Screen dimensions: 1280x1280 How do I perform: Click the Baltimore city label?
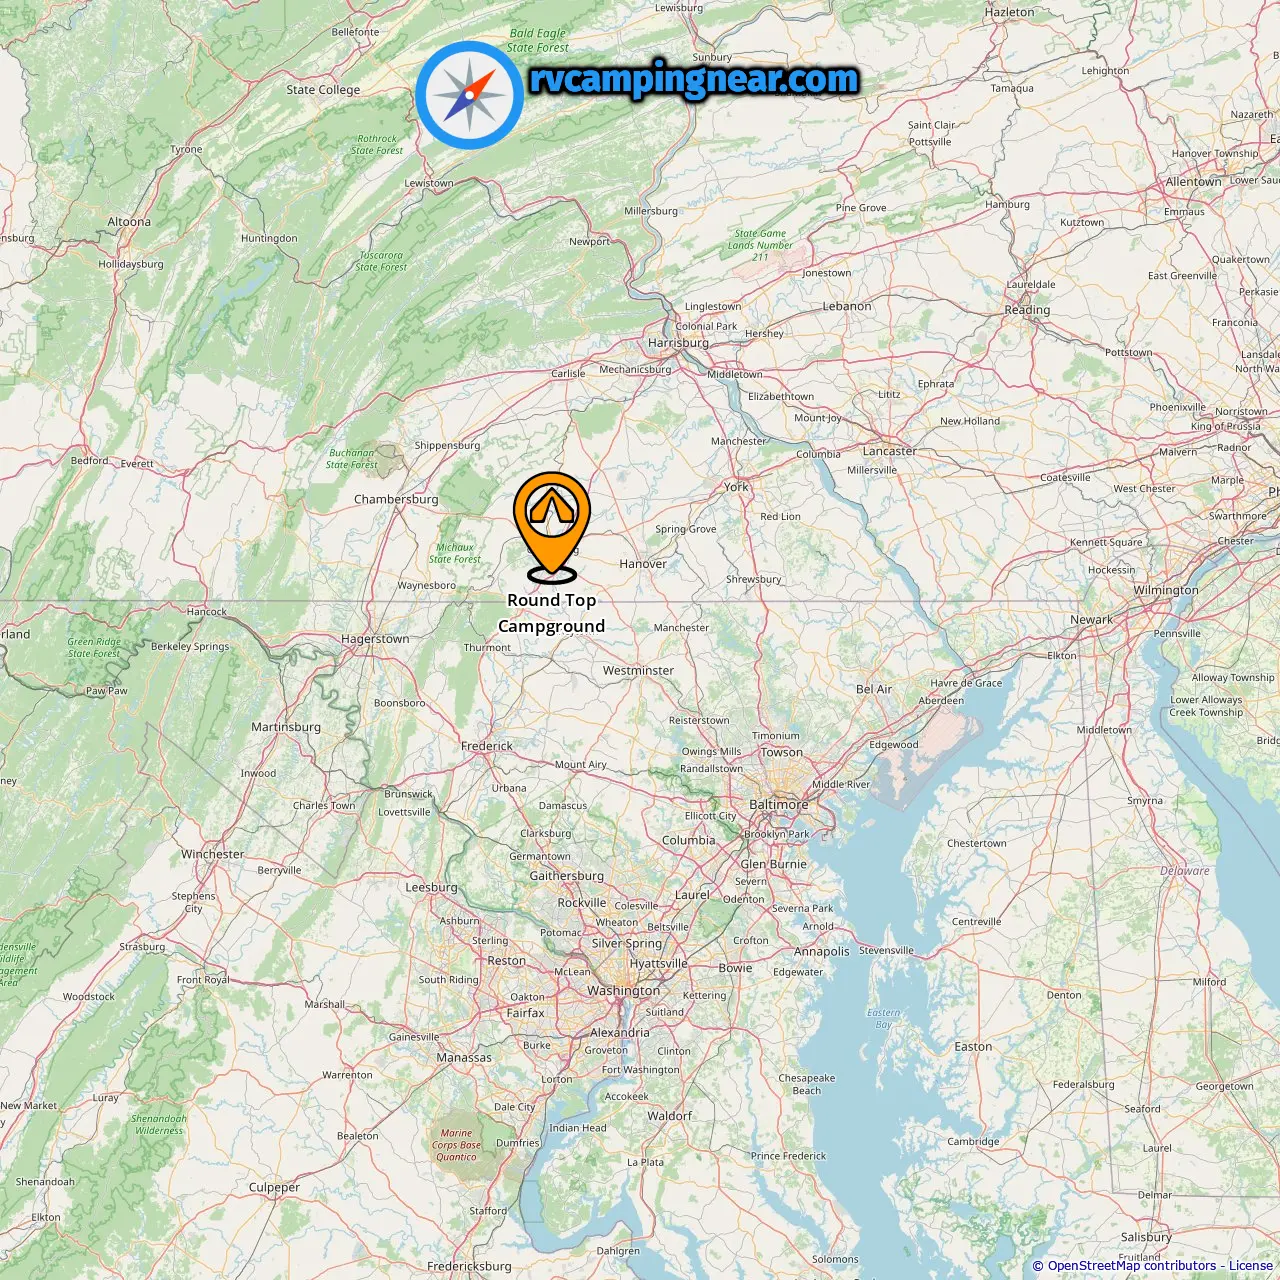(779, 804)
